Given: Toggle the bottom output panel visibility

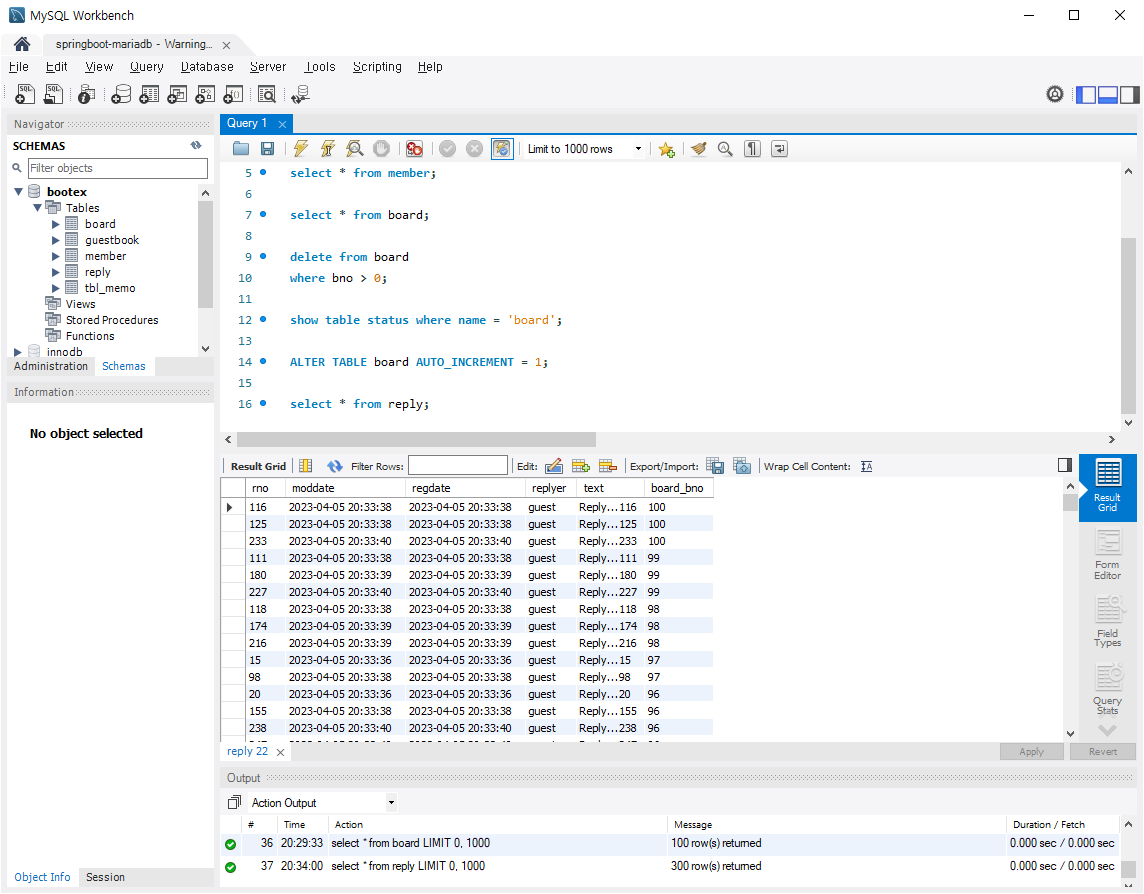Looking at the screenshot, I should tap(1108, 94).
